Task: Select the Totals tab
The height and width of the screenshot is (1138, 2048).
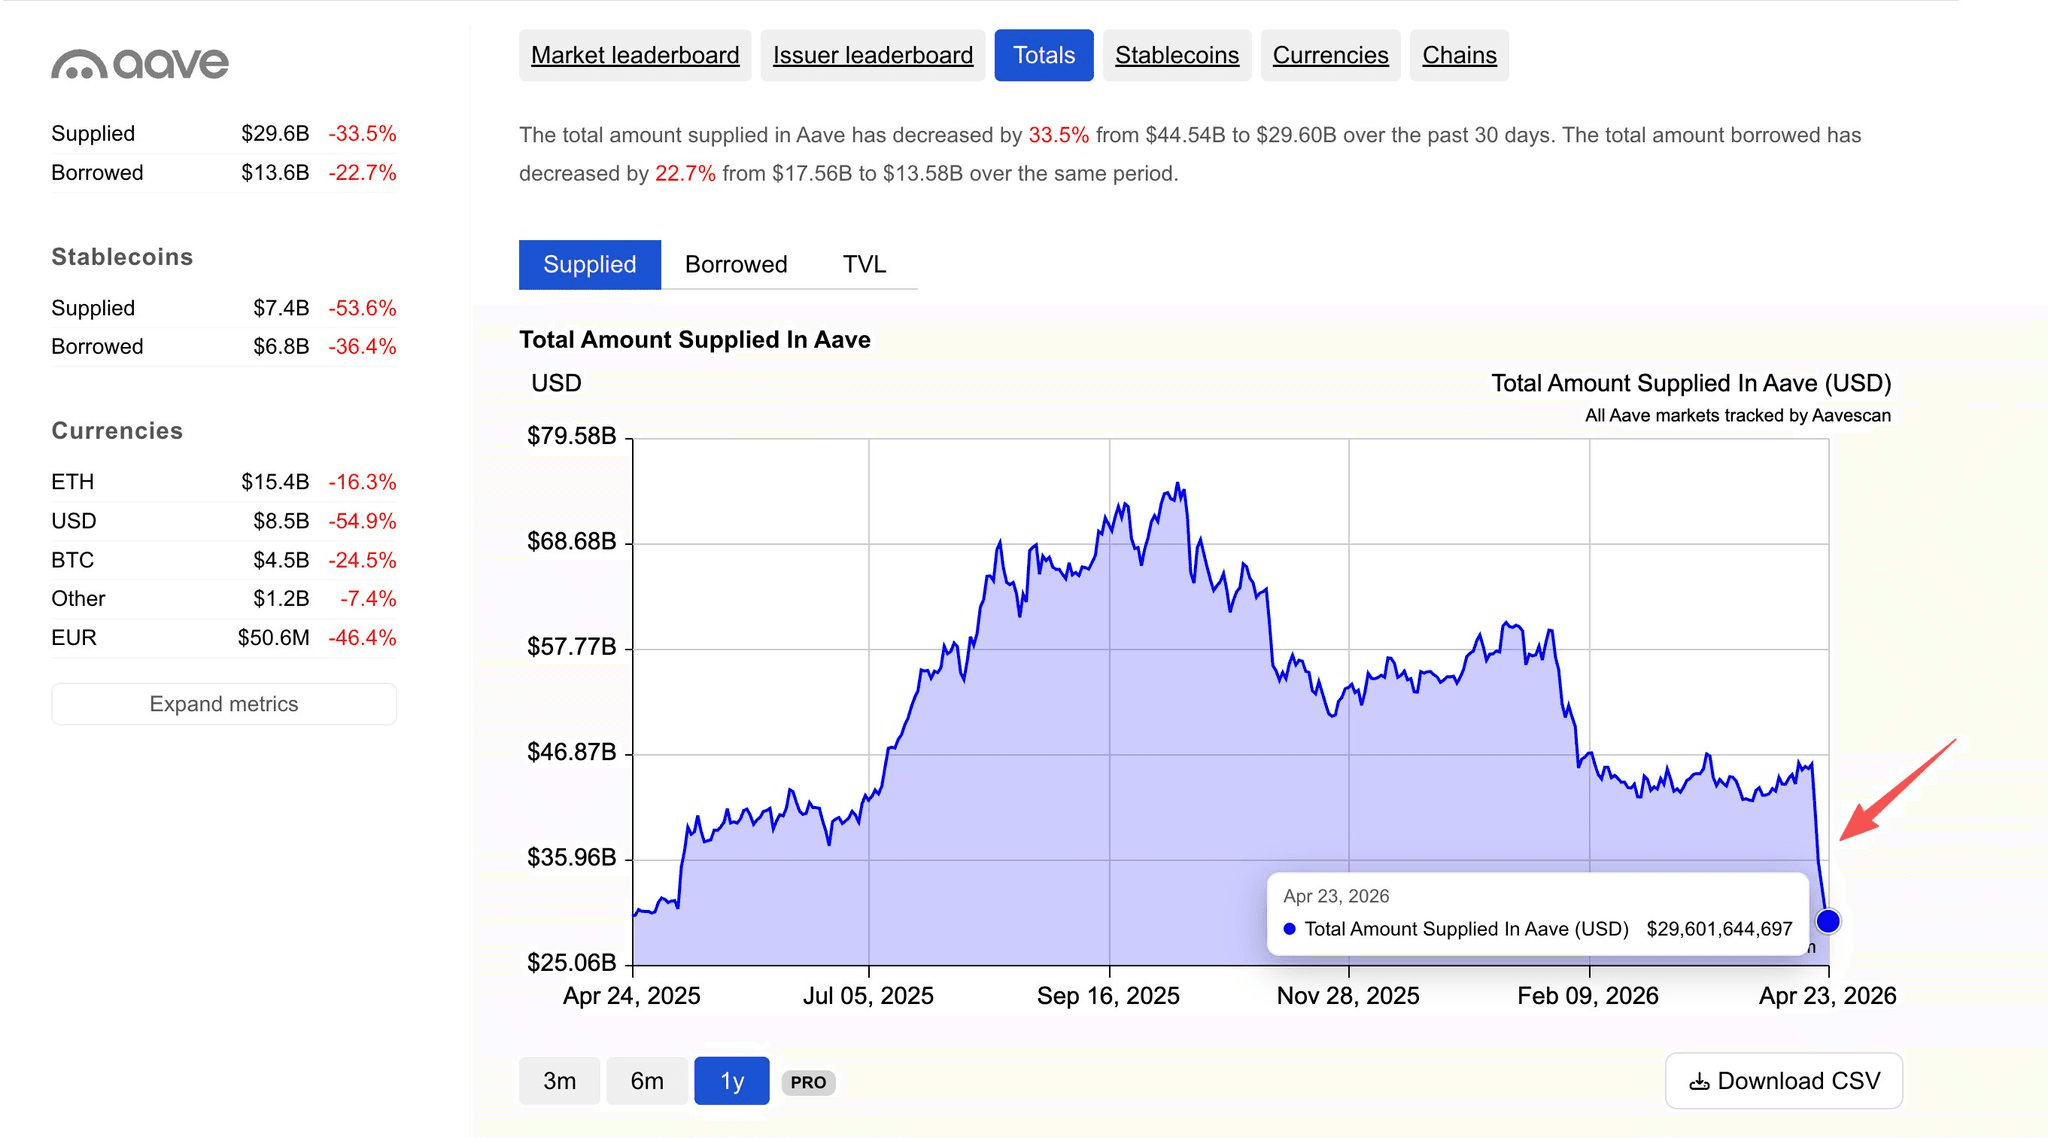Action: tap(1043, 55)
